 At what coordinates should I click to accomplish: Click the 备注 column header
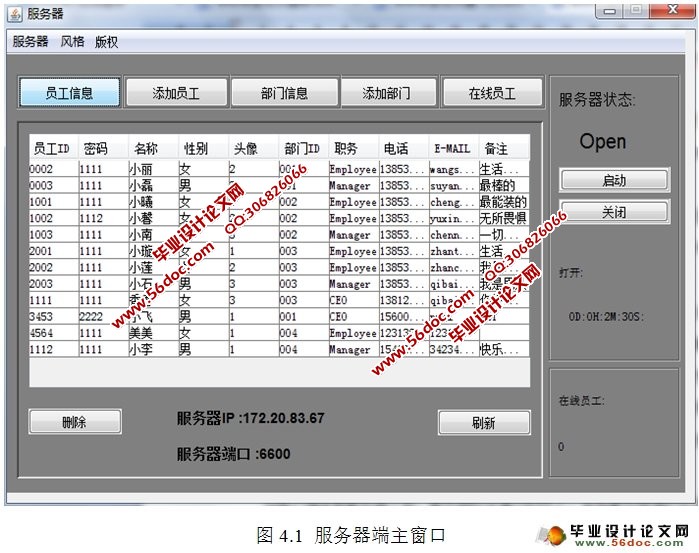click(504, 149)
